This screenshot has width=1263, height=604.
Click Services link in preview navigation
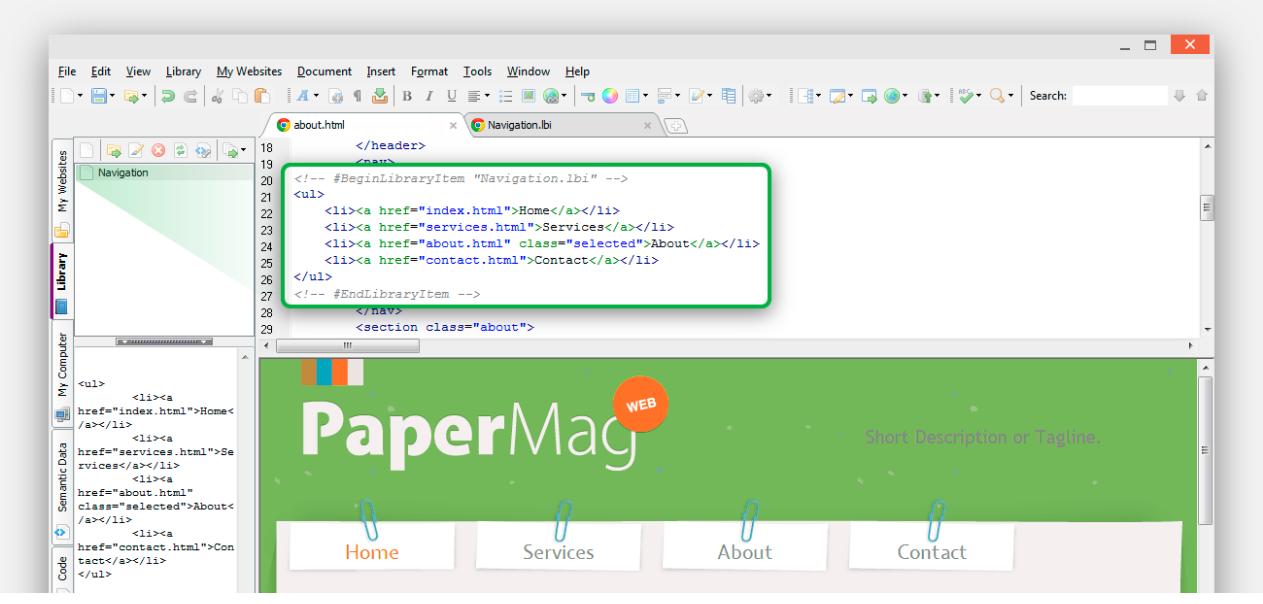tap(558, 552)
